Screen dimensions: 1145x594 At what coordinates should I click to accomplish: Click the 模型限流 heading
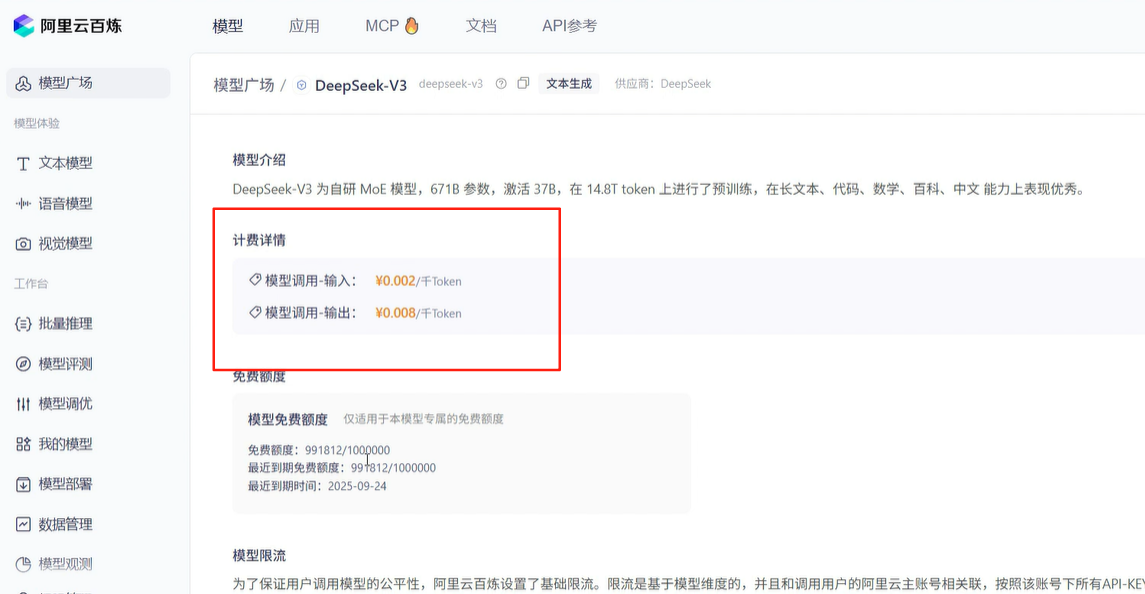(x=259, y=556)
